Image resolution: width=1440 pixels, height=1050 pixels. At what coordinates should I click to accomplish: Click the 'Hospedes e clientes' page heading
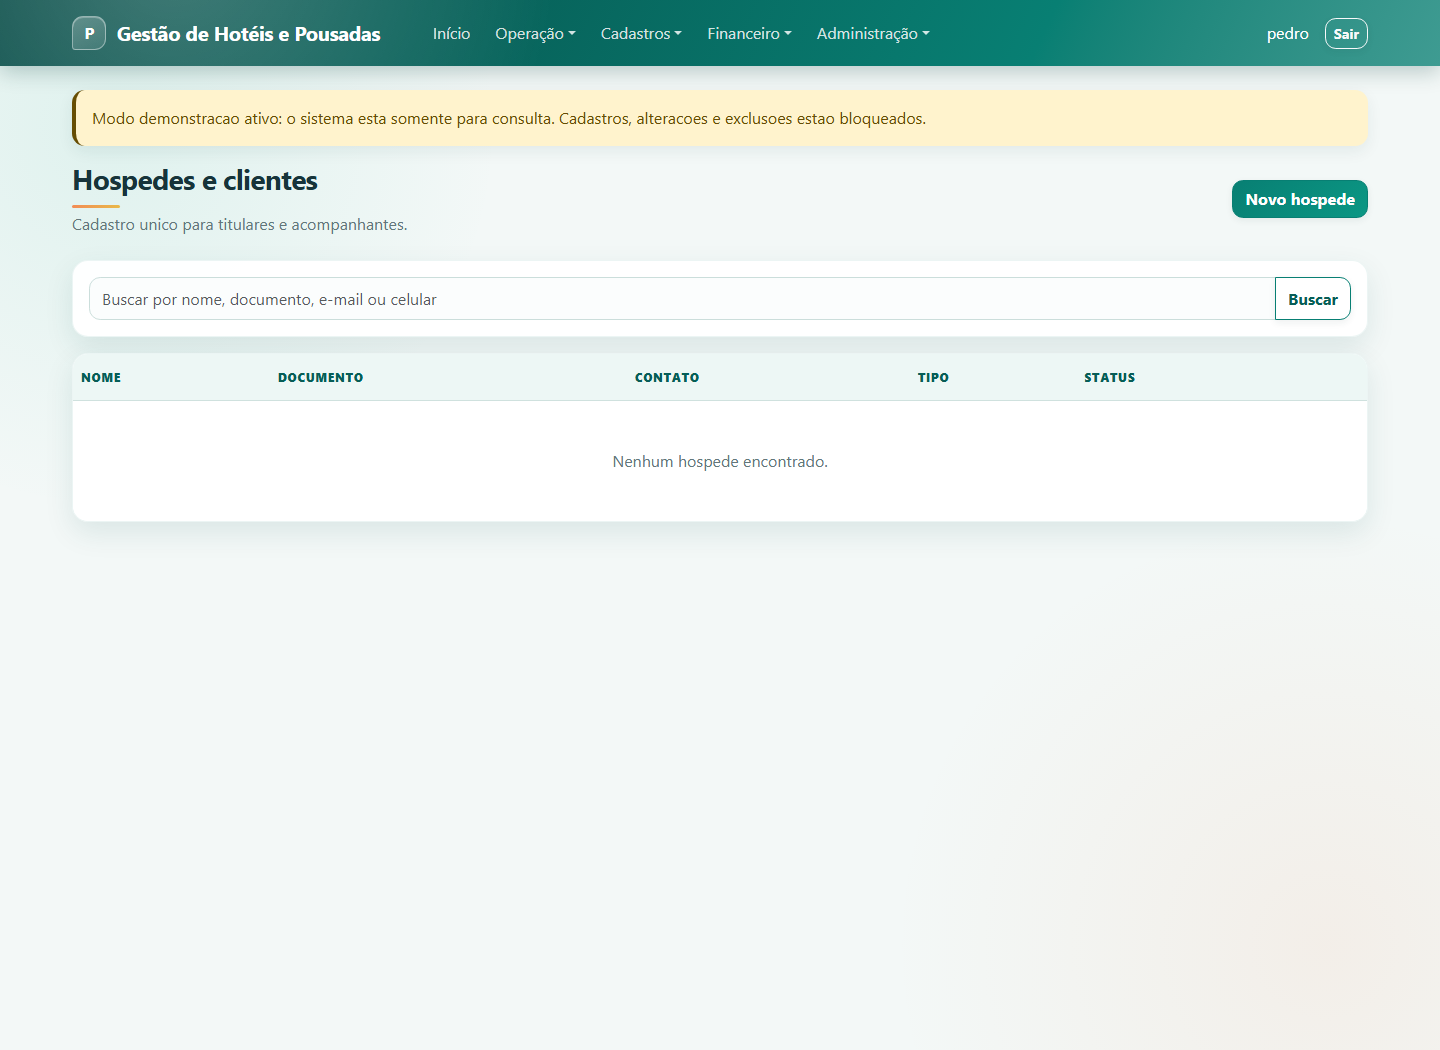click(x=195, y=180)
